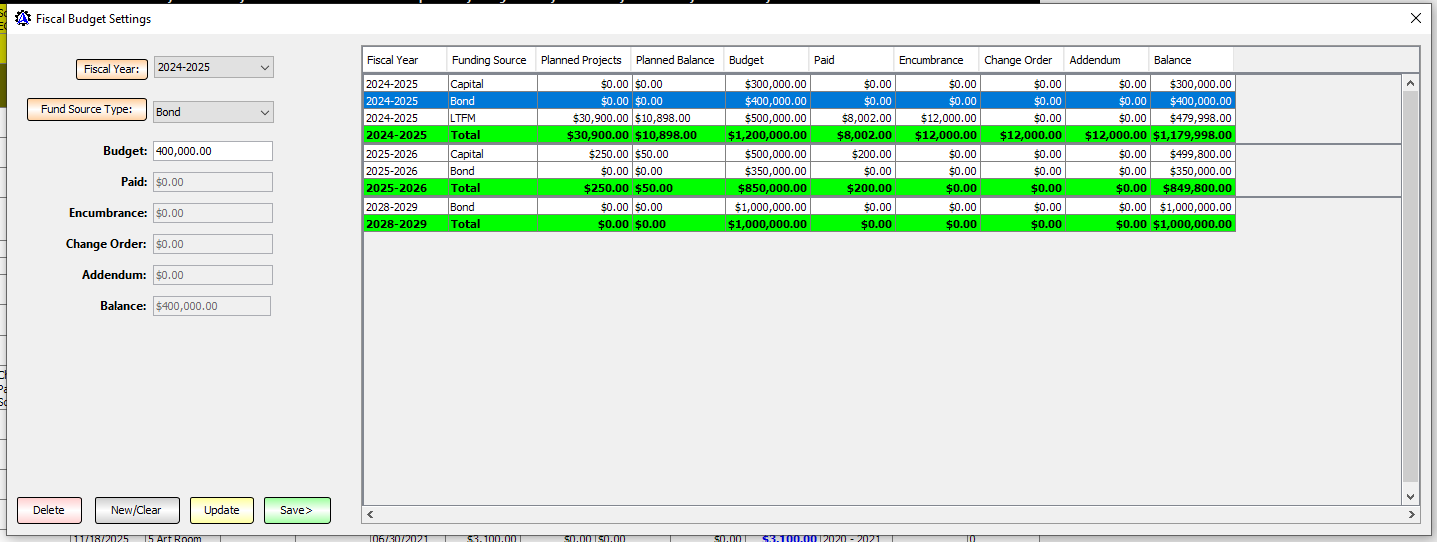Image resolution: width=1437 pixels, height=542 pixels.
Task: Click the yellow Update button
Action: (221, 510)
